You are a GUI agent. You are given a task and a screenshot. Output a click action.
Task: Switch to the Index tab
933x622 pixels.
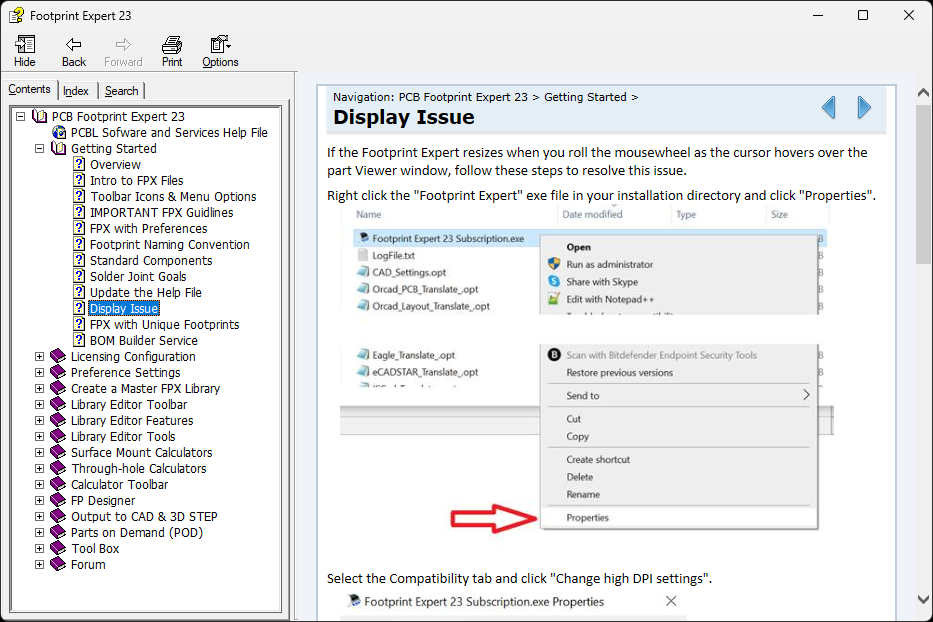[x=76, y=90]
